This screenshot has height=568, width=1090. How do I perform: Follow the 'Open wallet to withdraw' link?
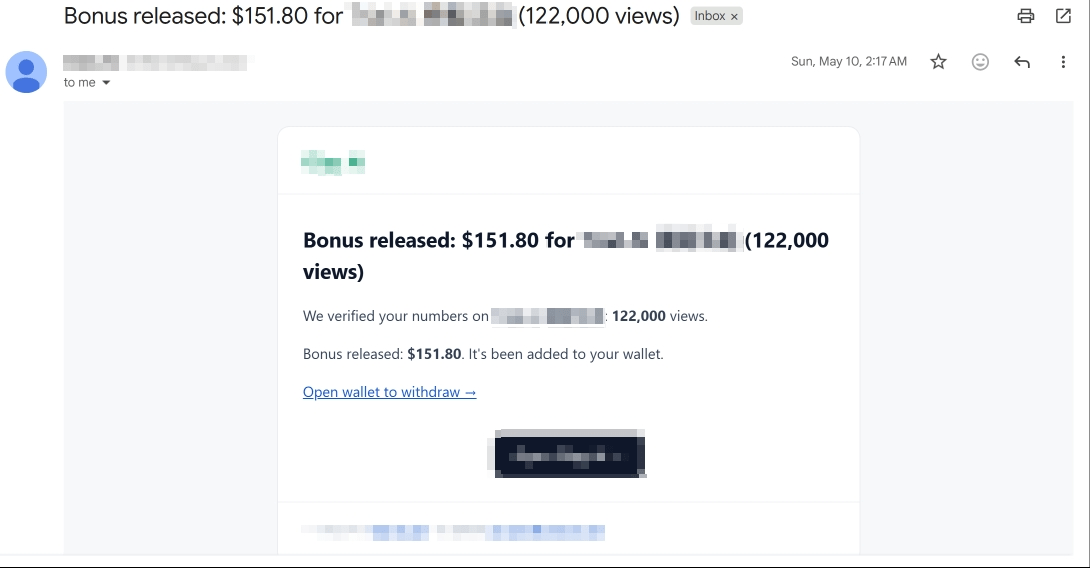(389, 392)
